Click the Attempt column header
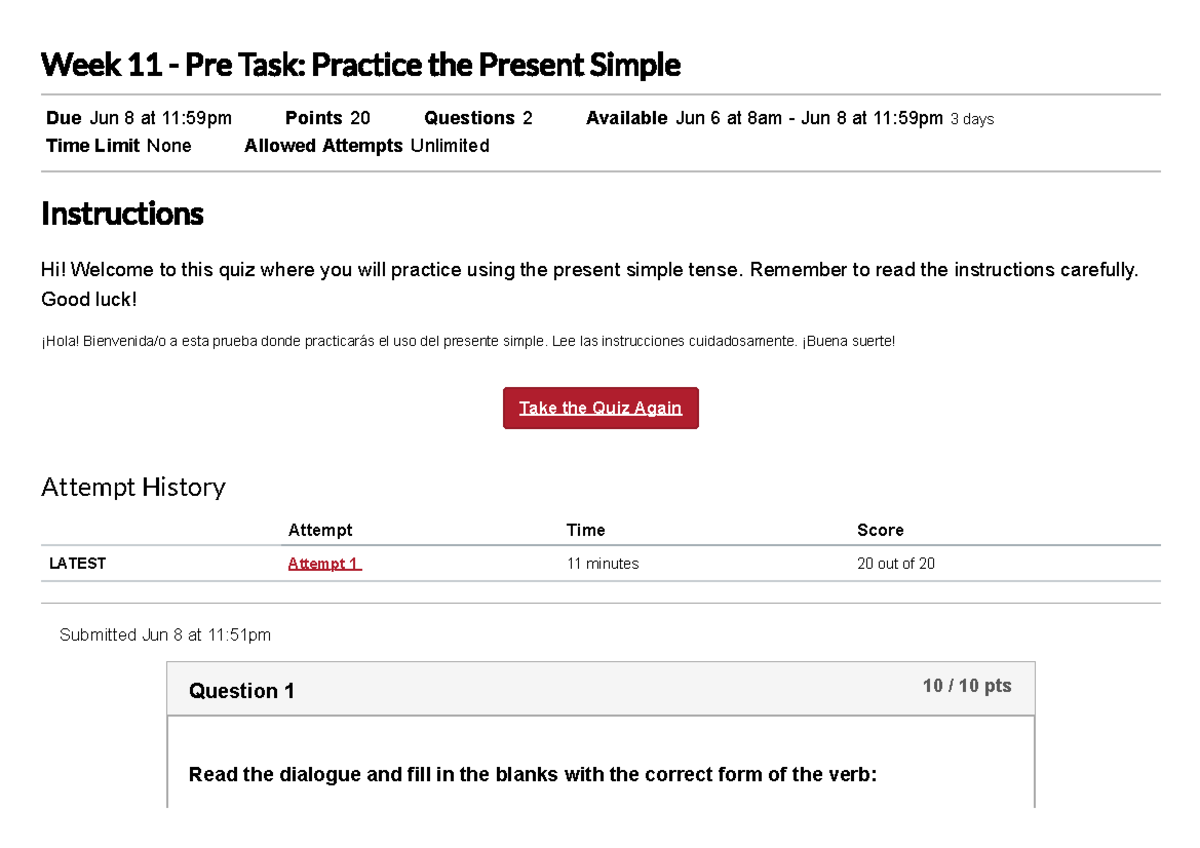Screen dimensions: 1200x848 (320, 530)
